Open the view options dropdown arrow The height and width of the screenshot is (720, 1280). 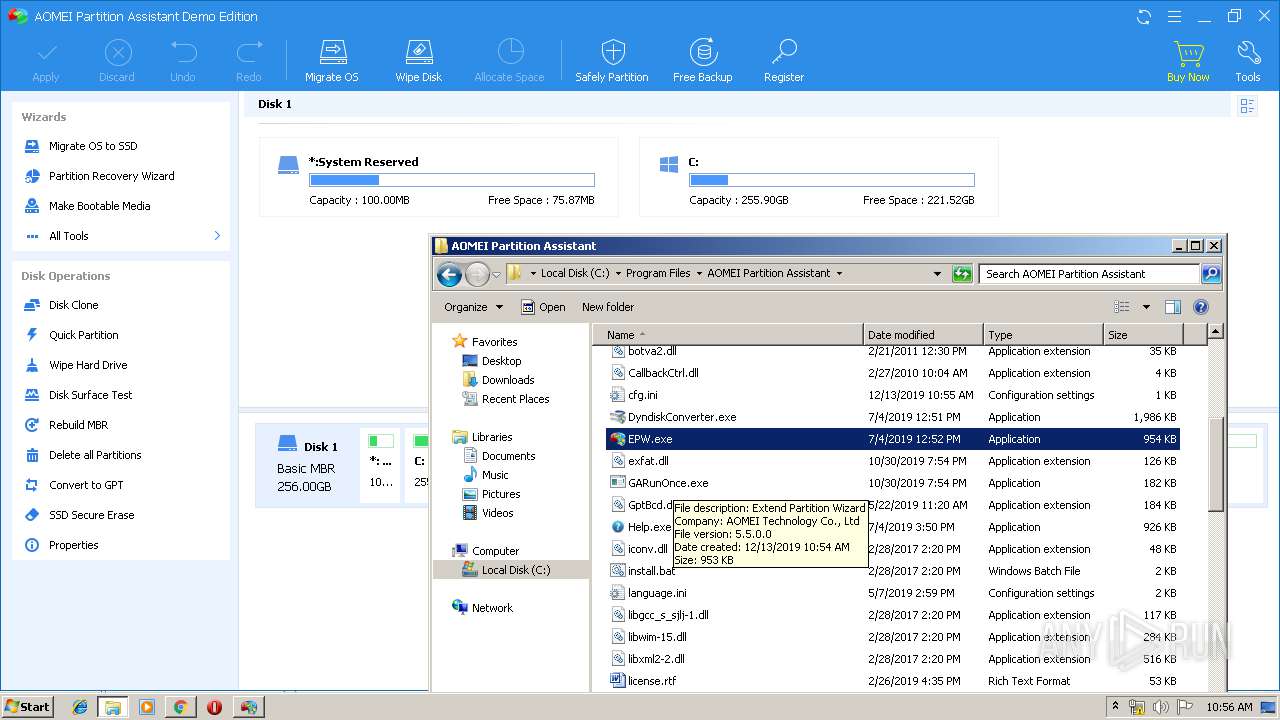[x=1146, y=307]
